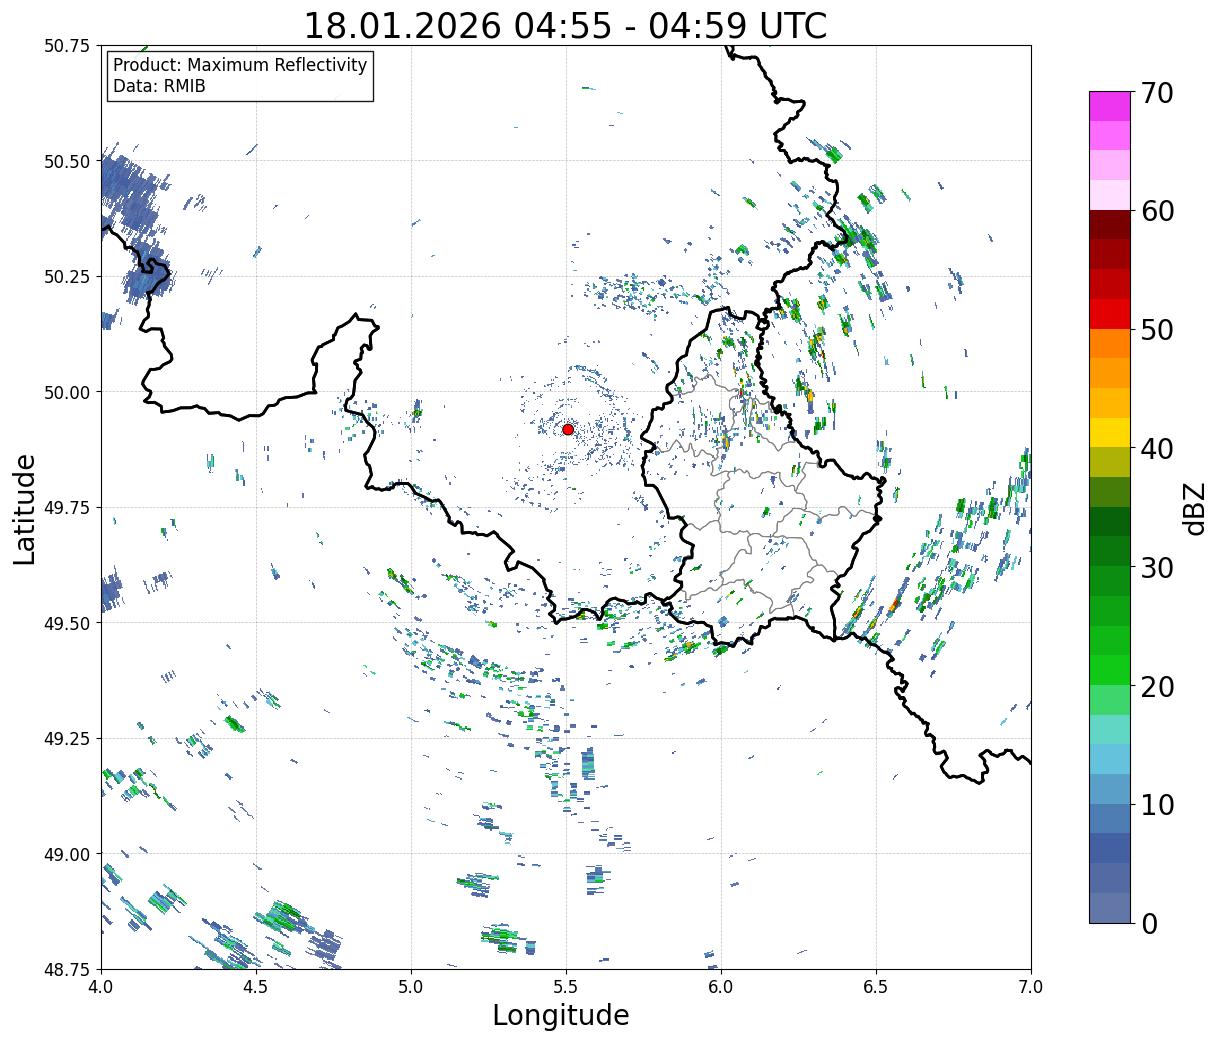1219x1040 pixels.
Task: Click the dark red colorbar segment below 60
Action: [1110, 225]
